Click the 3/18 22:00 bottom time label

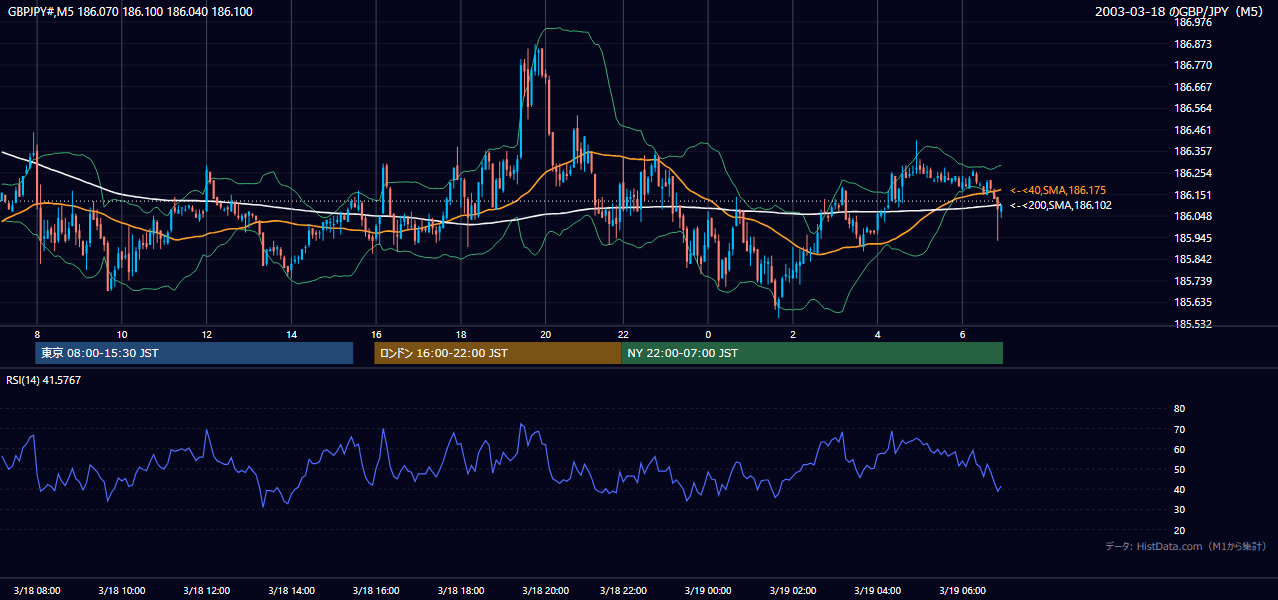pyautogui.click(x=624, y=590)
